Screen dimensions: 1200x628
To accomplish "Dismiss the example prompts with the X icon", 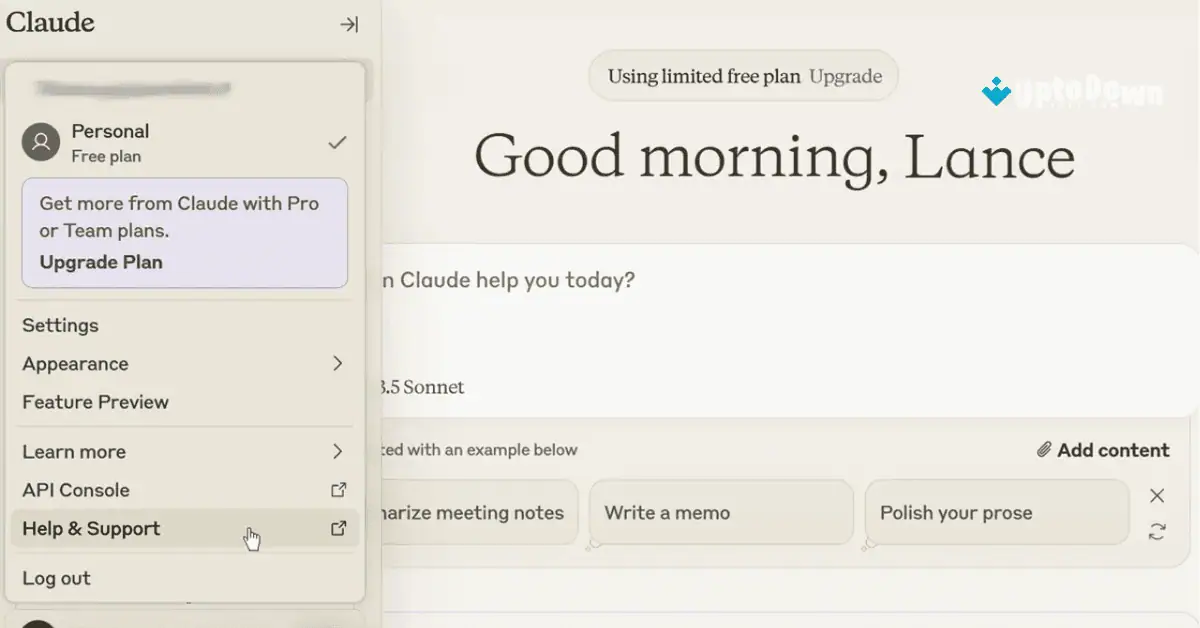I will 1157,494.
